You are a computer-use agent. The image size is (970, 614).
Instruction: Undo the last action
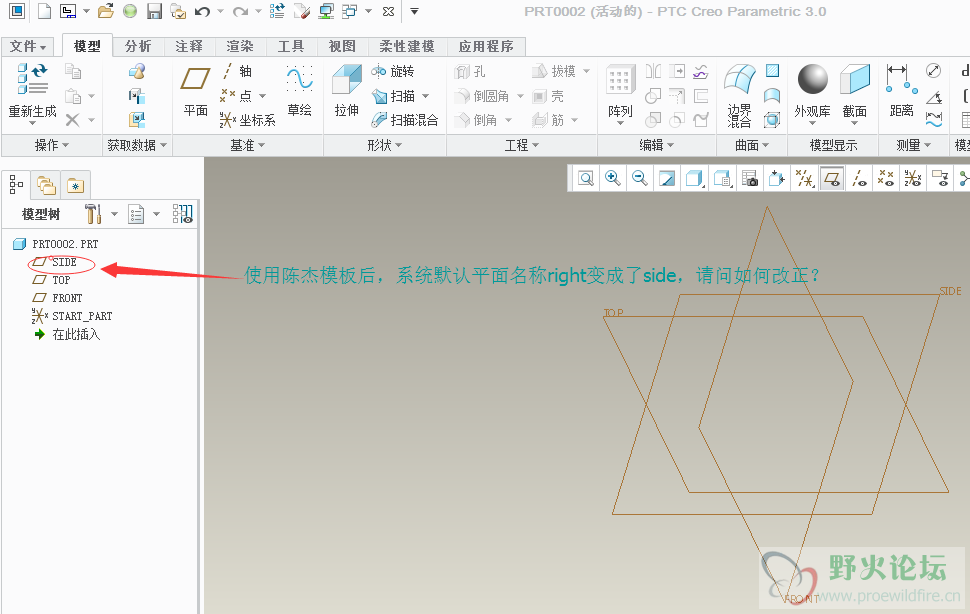click(202, 11)
